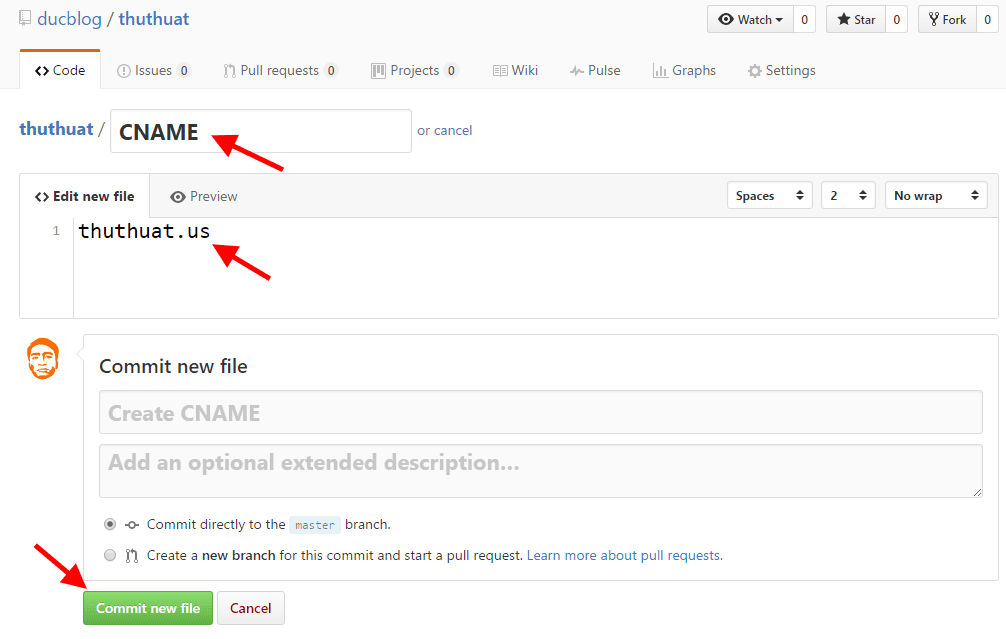Open the Pull requests tab

(280, 71)
